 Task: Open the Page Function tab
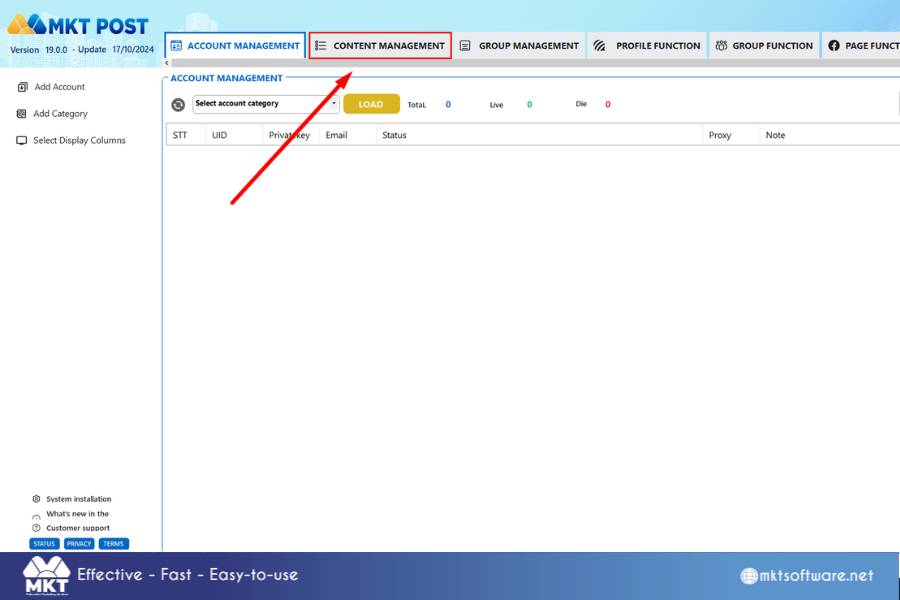[863, 45]
